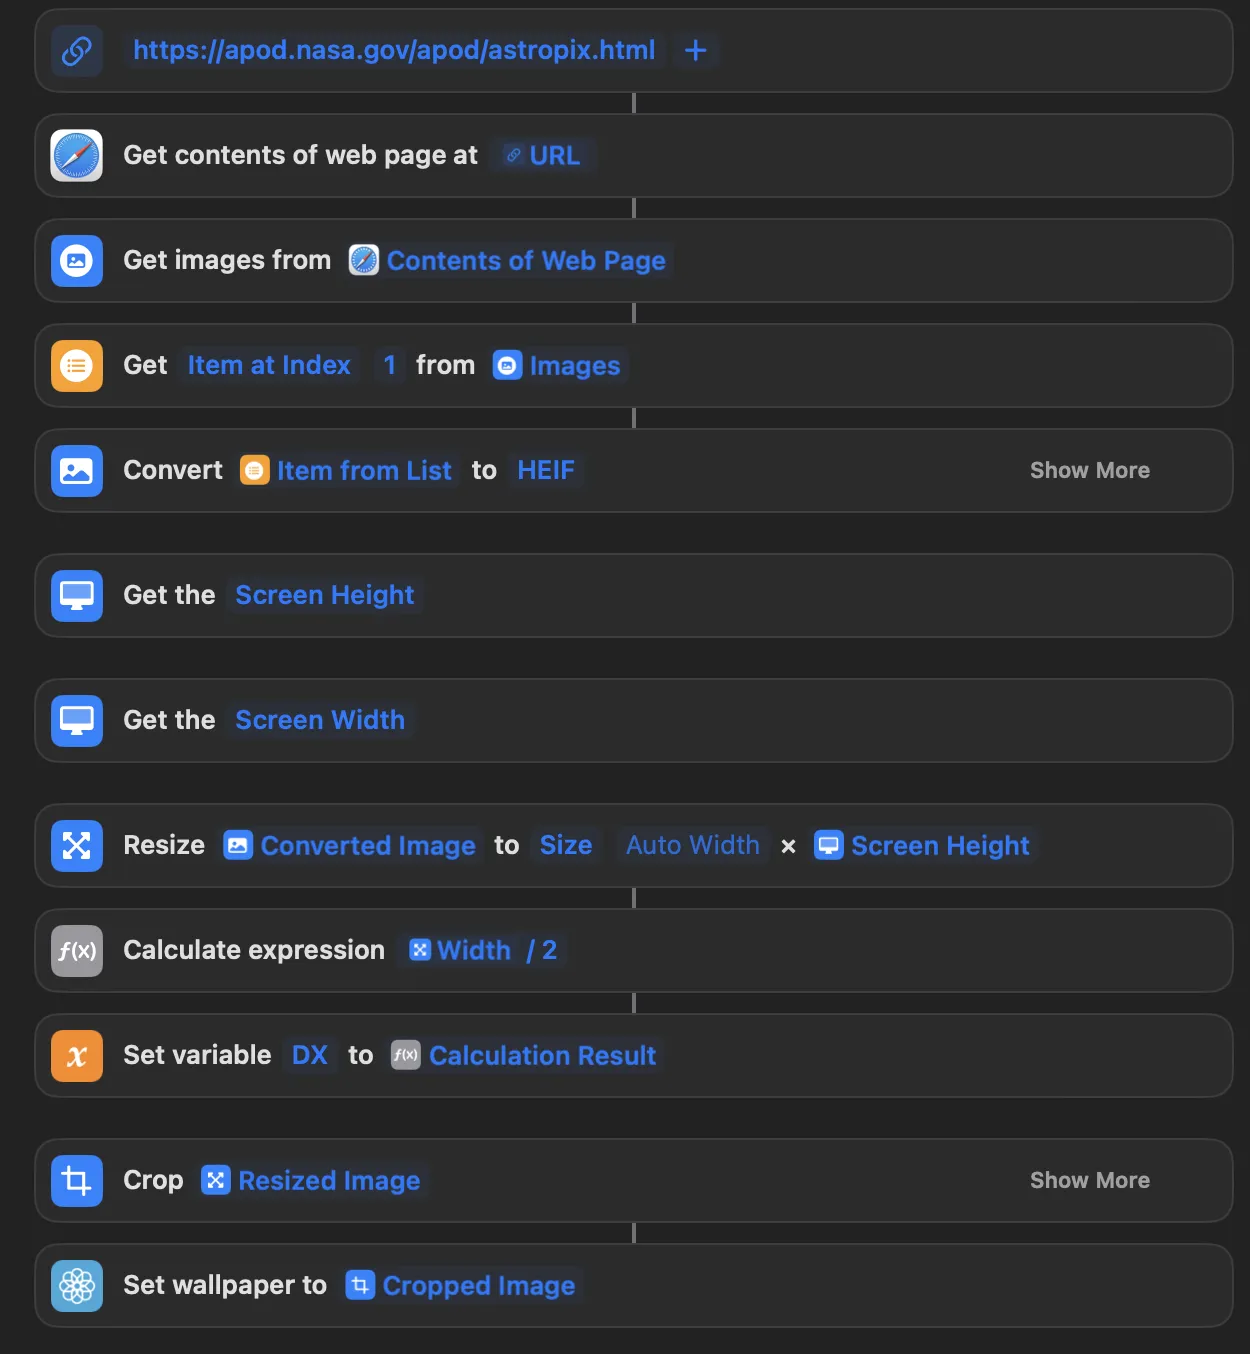The image size is (1250, 1354).
Task: Click the apod.nasa.gov URL text
Action: click(394, 51)
